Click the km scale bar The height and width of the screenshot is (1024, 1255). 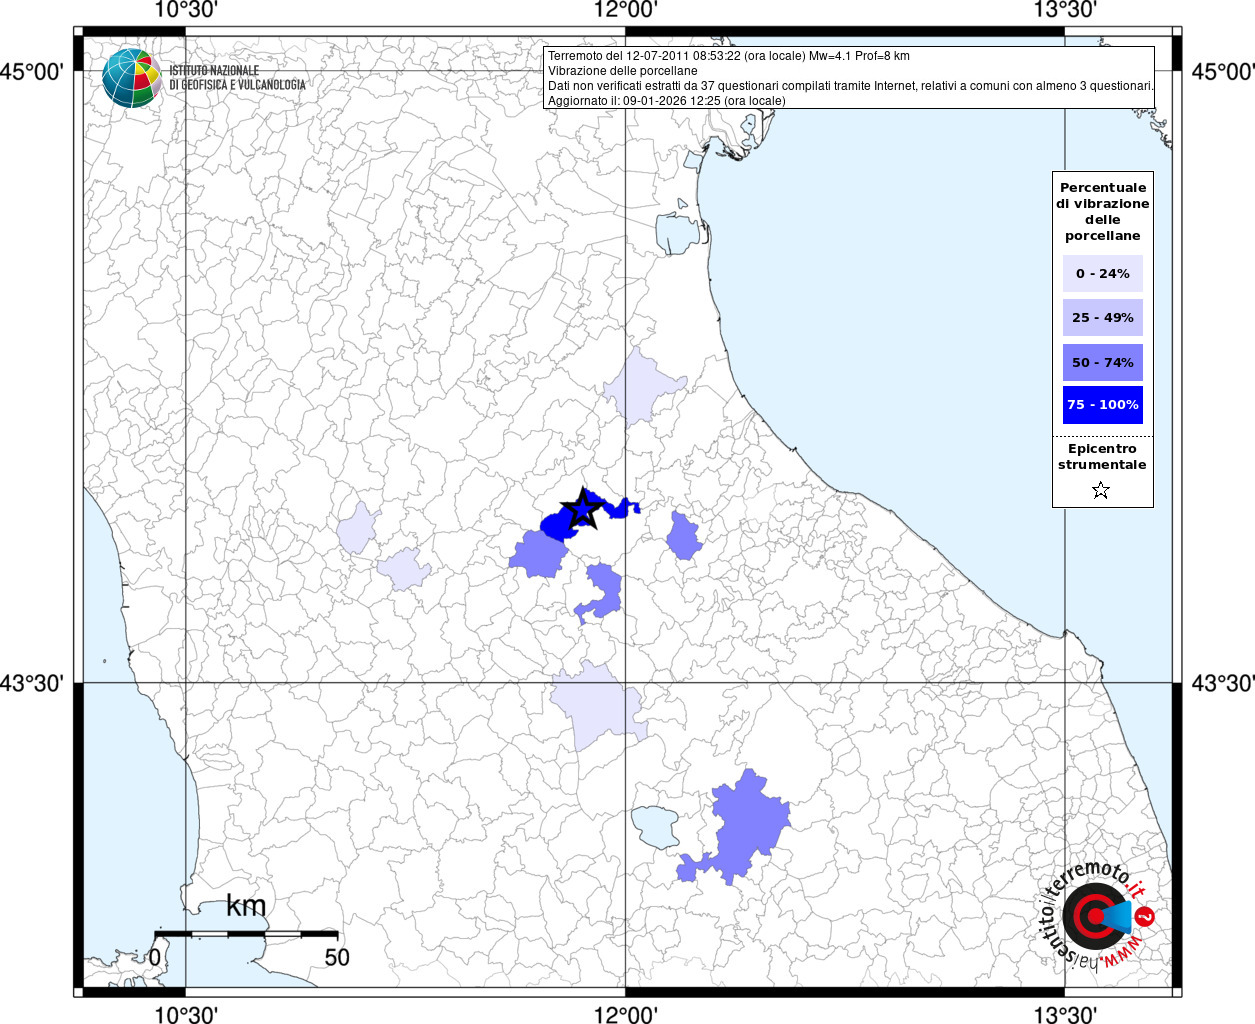click(245, 934)
